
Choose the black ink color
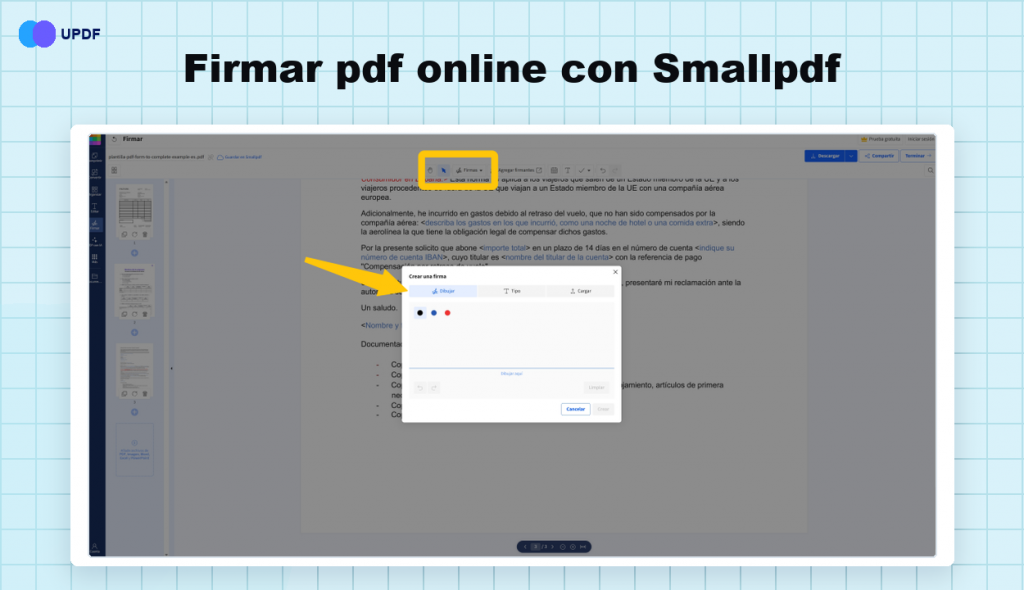click(x=420, y=313)
